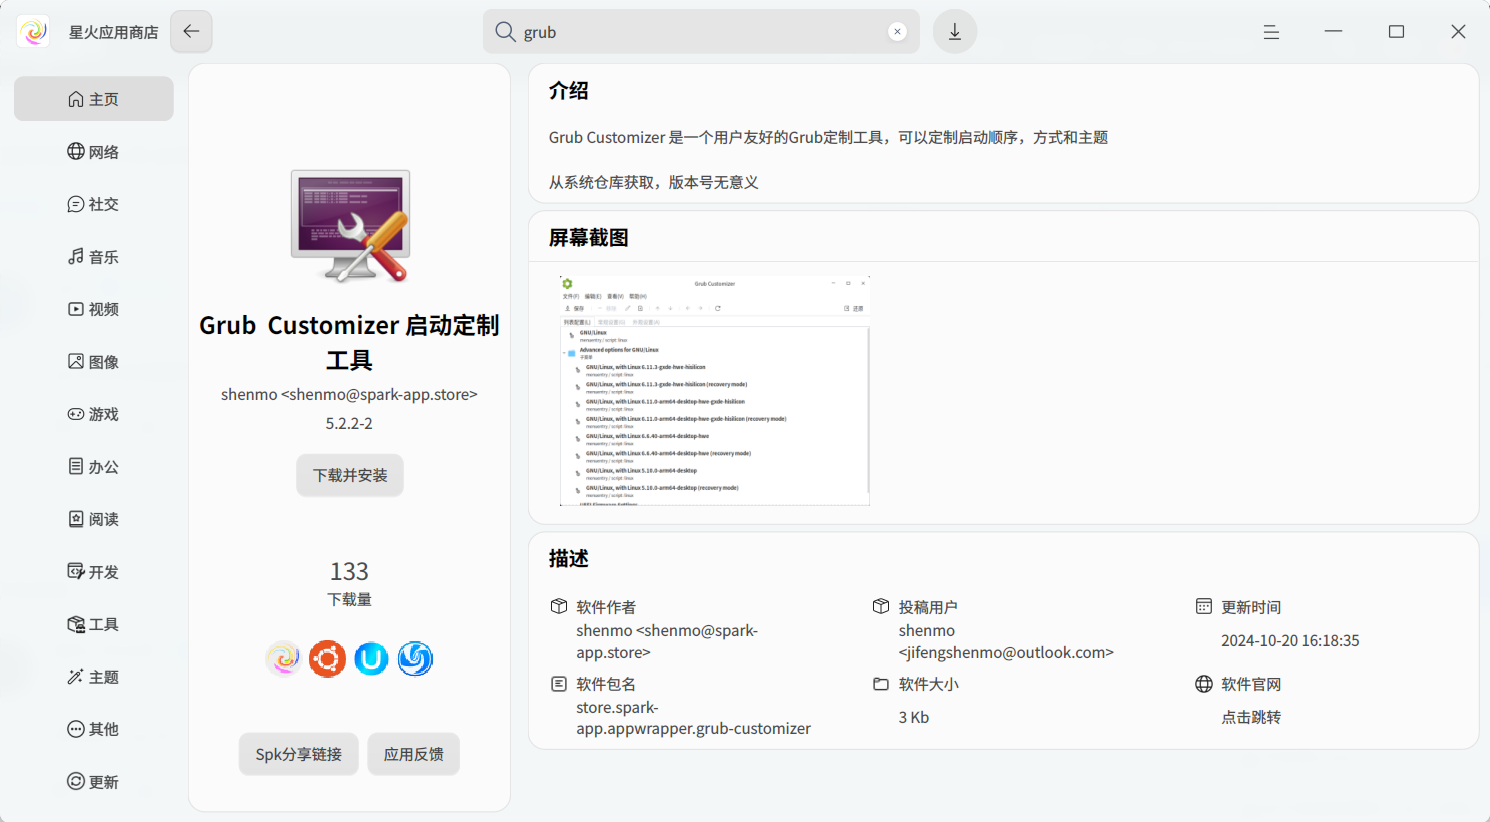Click the 软件官网 globe icon
The height and width of the screenshot is (822, 1490).
pyautogui.click(x=1204, y=684)
